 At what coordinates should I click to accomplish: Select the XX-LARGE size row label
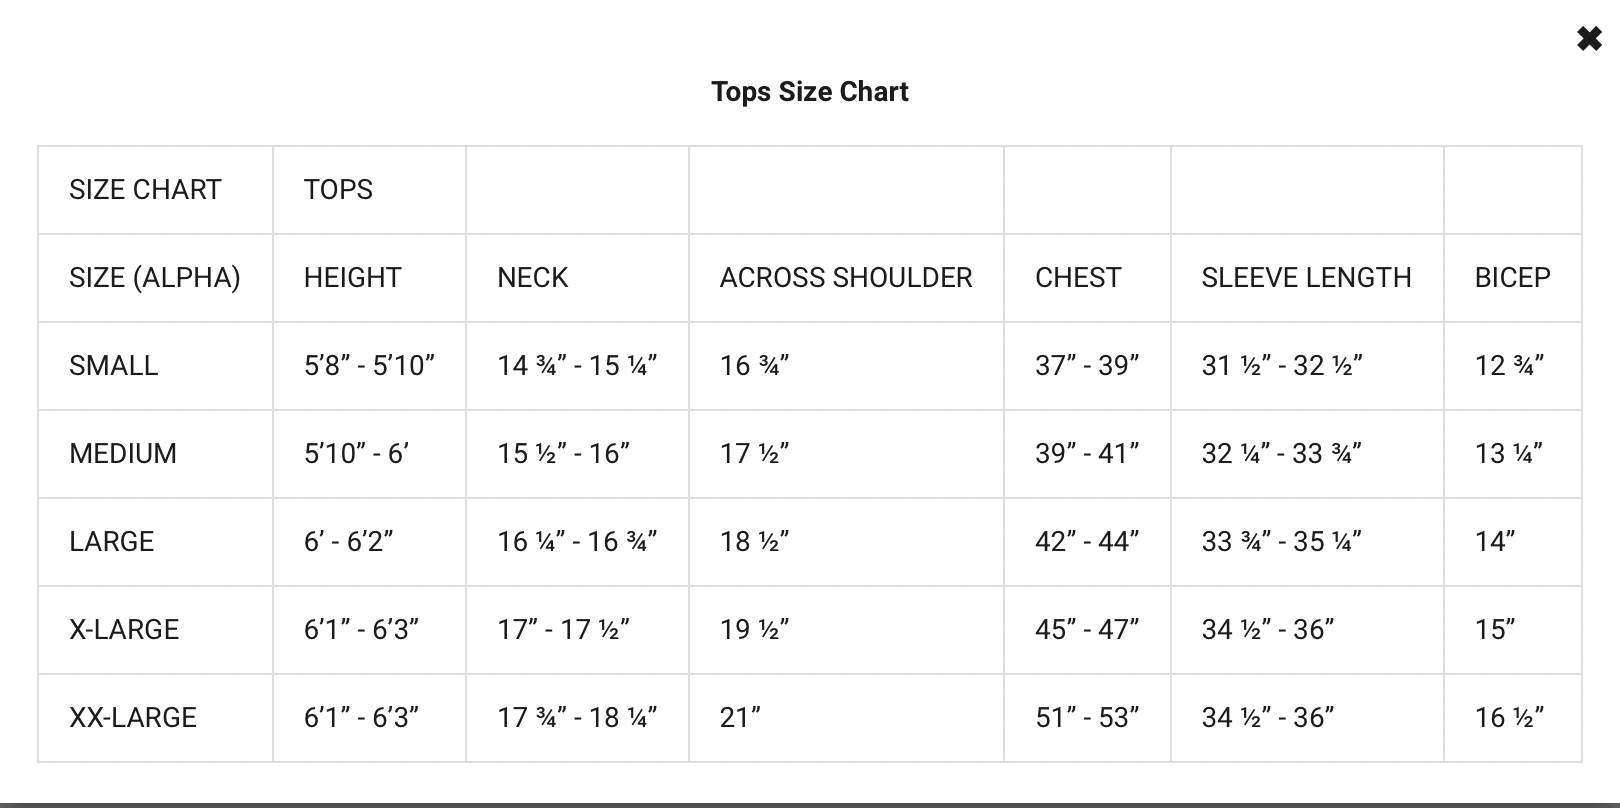click(133, 717)
